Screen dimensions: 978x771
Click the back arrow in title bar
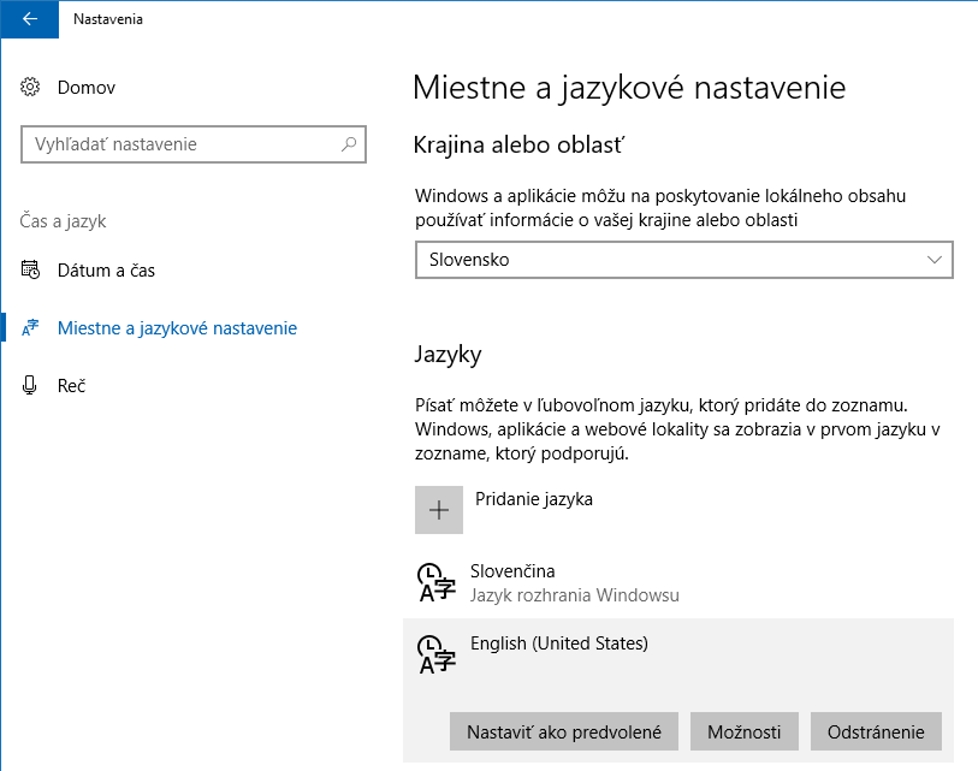pyautogui.click(x=29, y=19)
